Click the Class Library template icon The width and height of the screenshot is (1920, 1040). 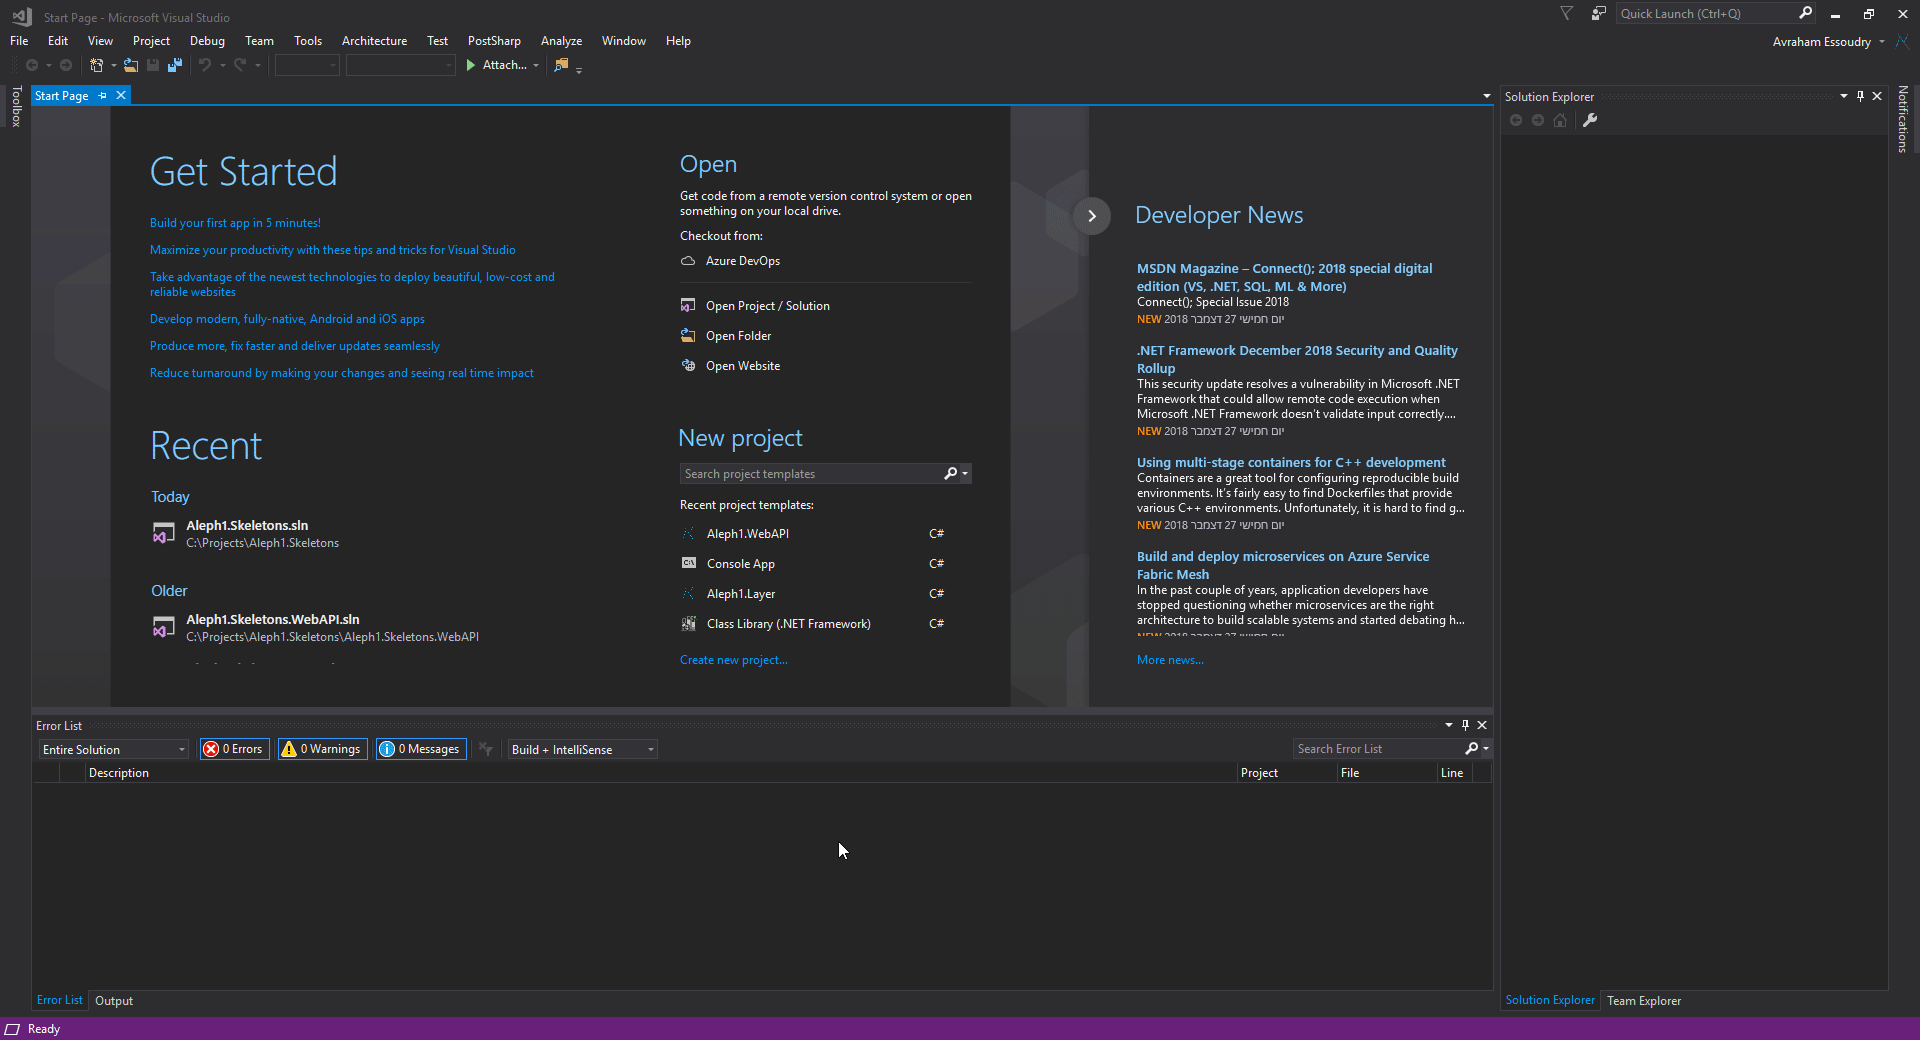[689, 623]
